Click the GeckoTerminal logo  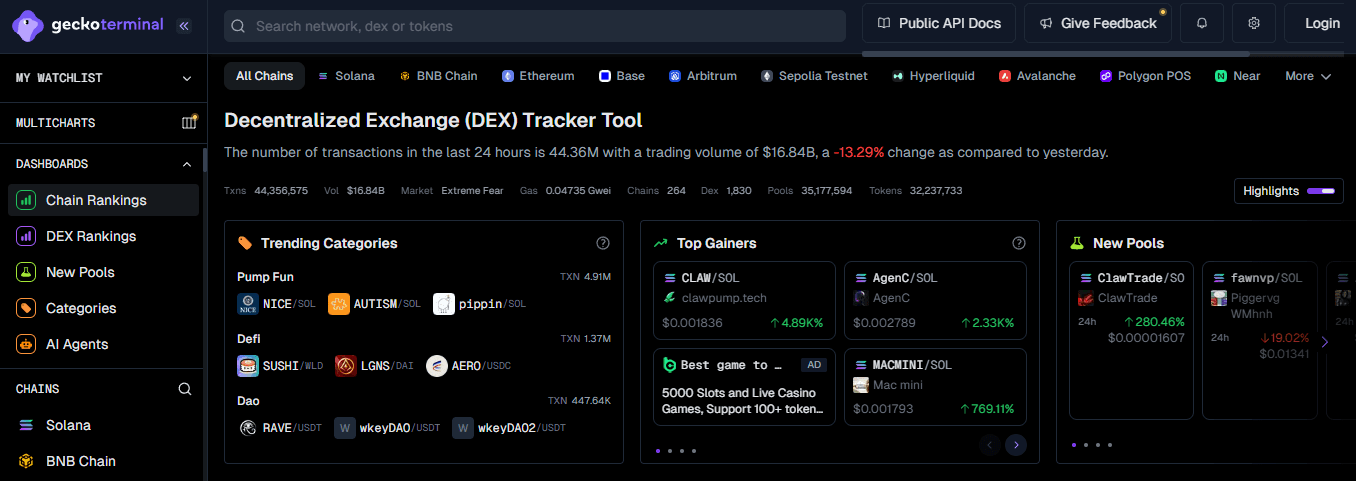click(x=88, y=25)
